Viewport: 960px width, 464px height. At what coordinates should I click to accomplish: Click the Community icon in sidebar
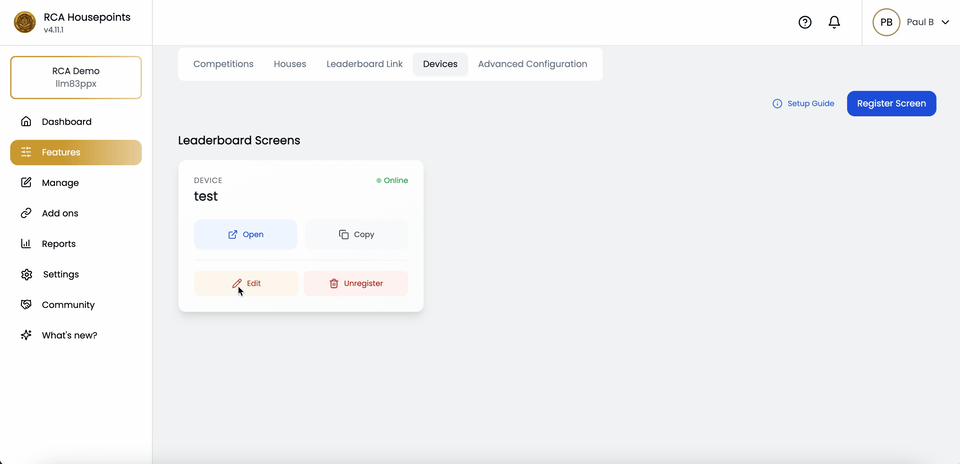tap(26, 305)
